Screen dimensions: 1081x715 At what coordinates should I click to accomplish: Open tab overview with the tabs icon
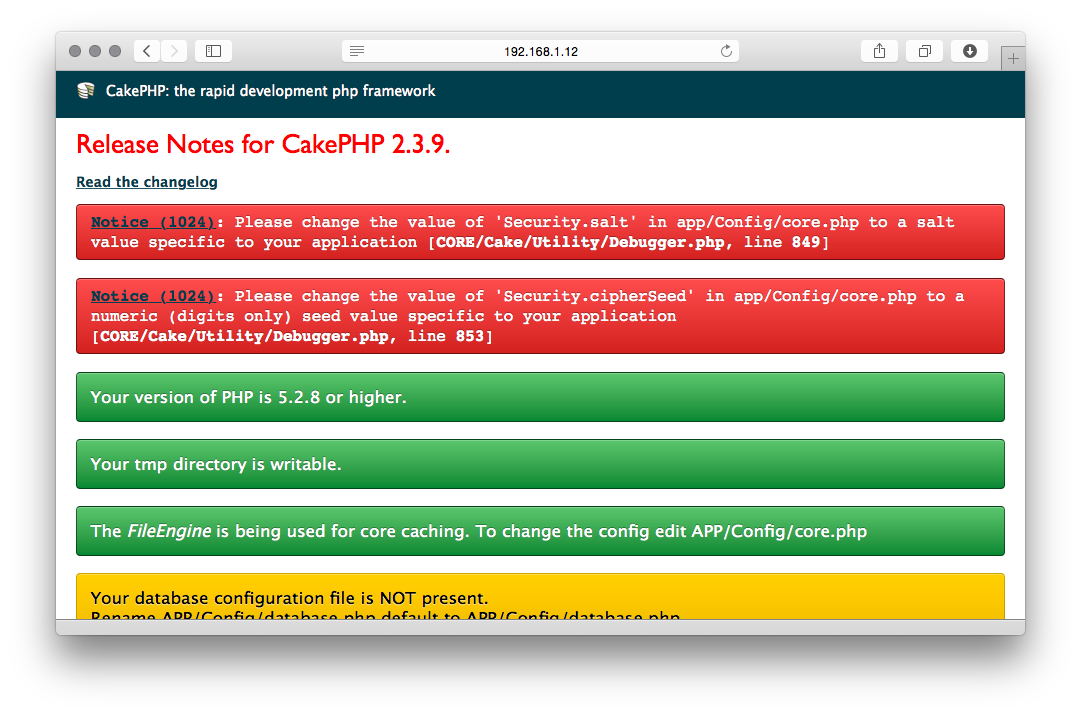(923, 50)
